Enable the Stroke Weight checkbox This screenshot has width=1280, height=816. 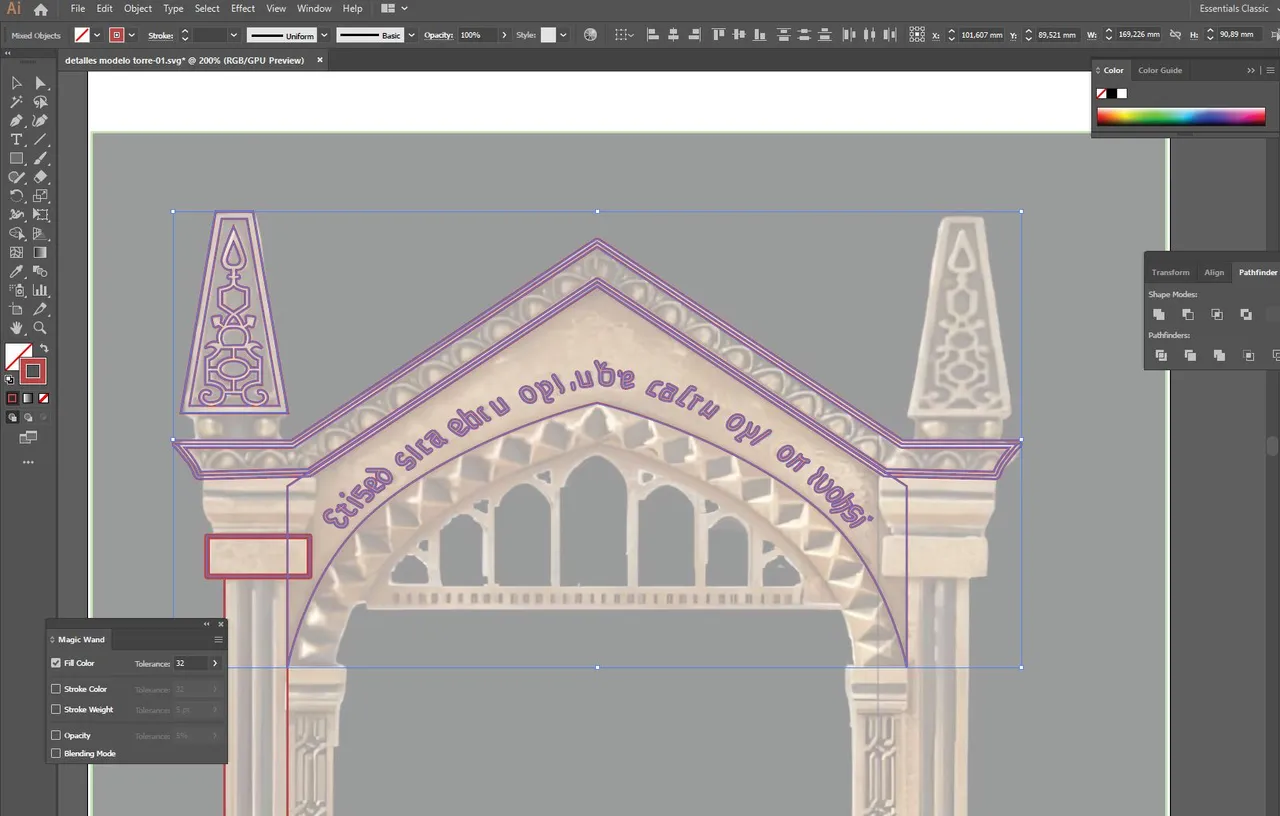[x=56, y=710]
